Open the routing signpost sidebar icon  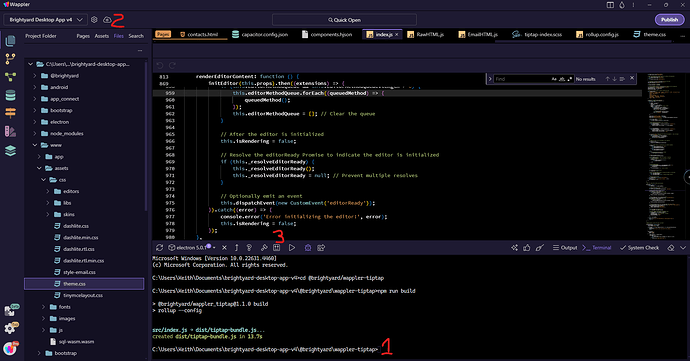11,113
